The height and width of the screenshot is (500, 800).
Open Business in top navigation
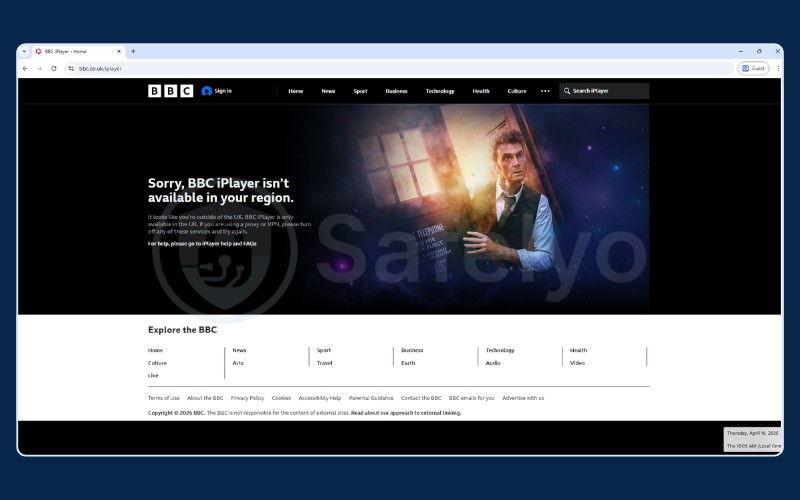click(x=396, y=91)
